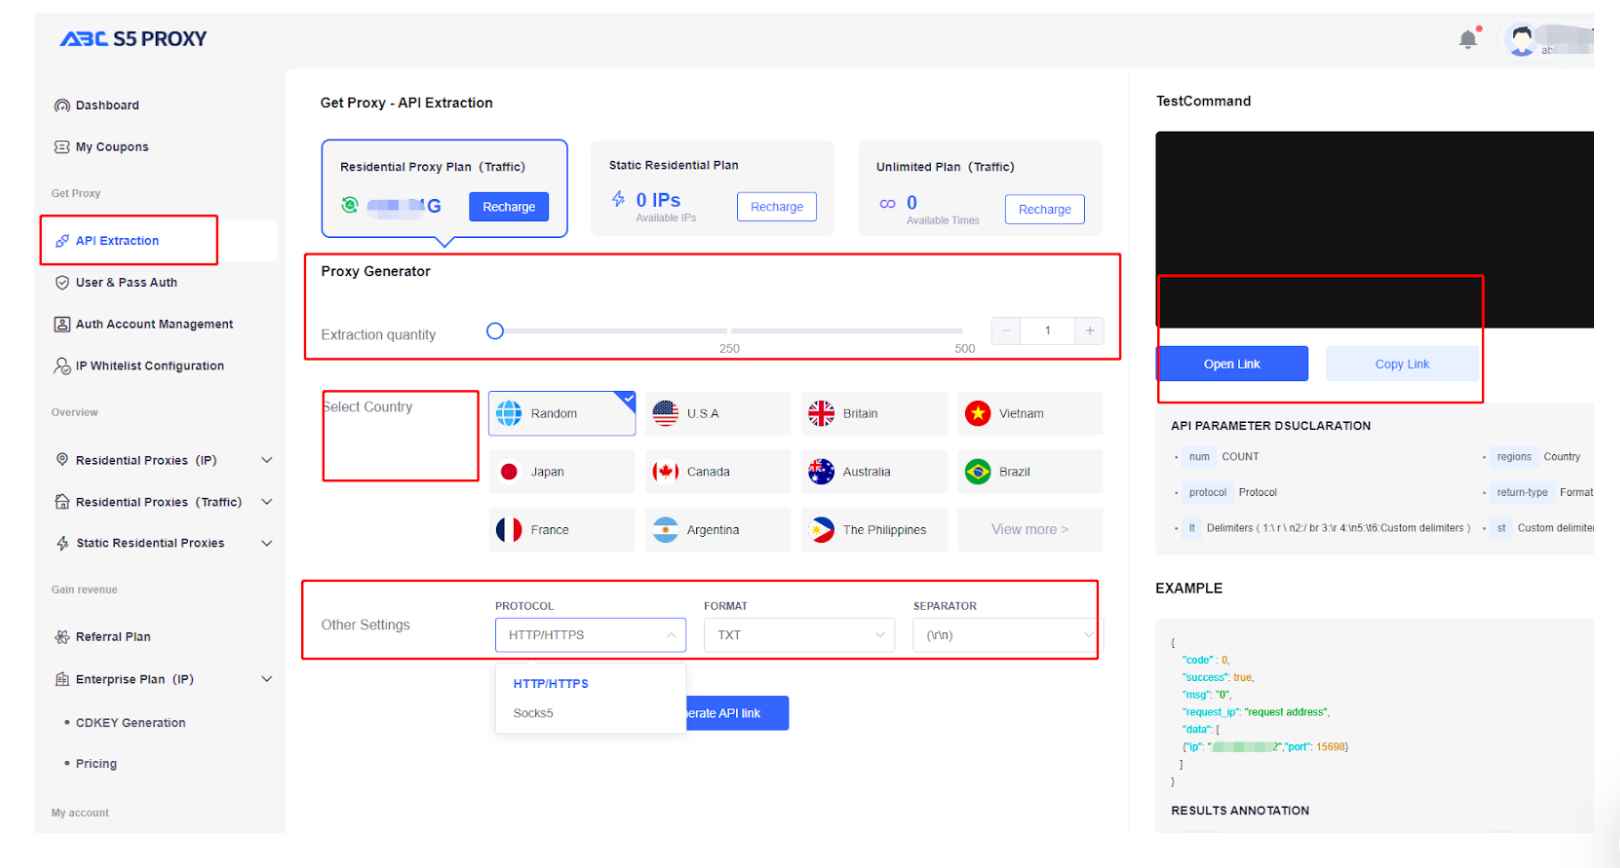The image size is (1620, 868).
Task: Click View more countries link
Action: pos(1030,530)
